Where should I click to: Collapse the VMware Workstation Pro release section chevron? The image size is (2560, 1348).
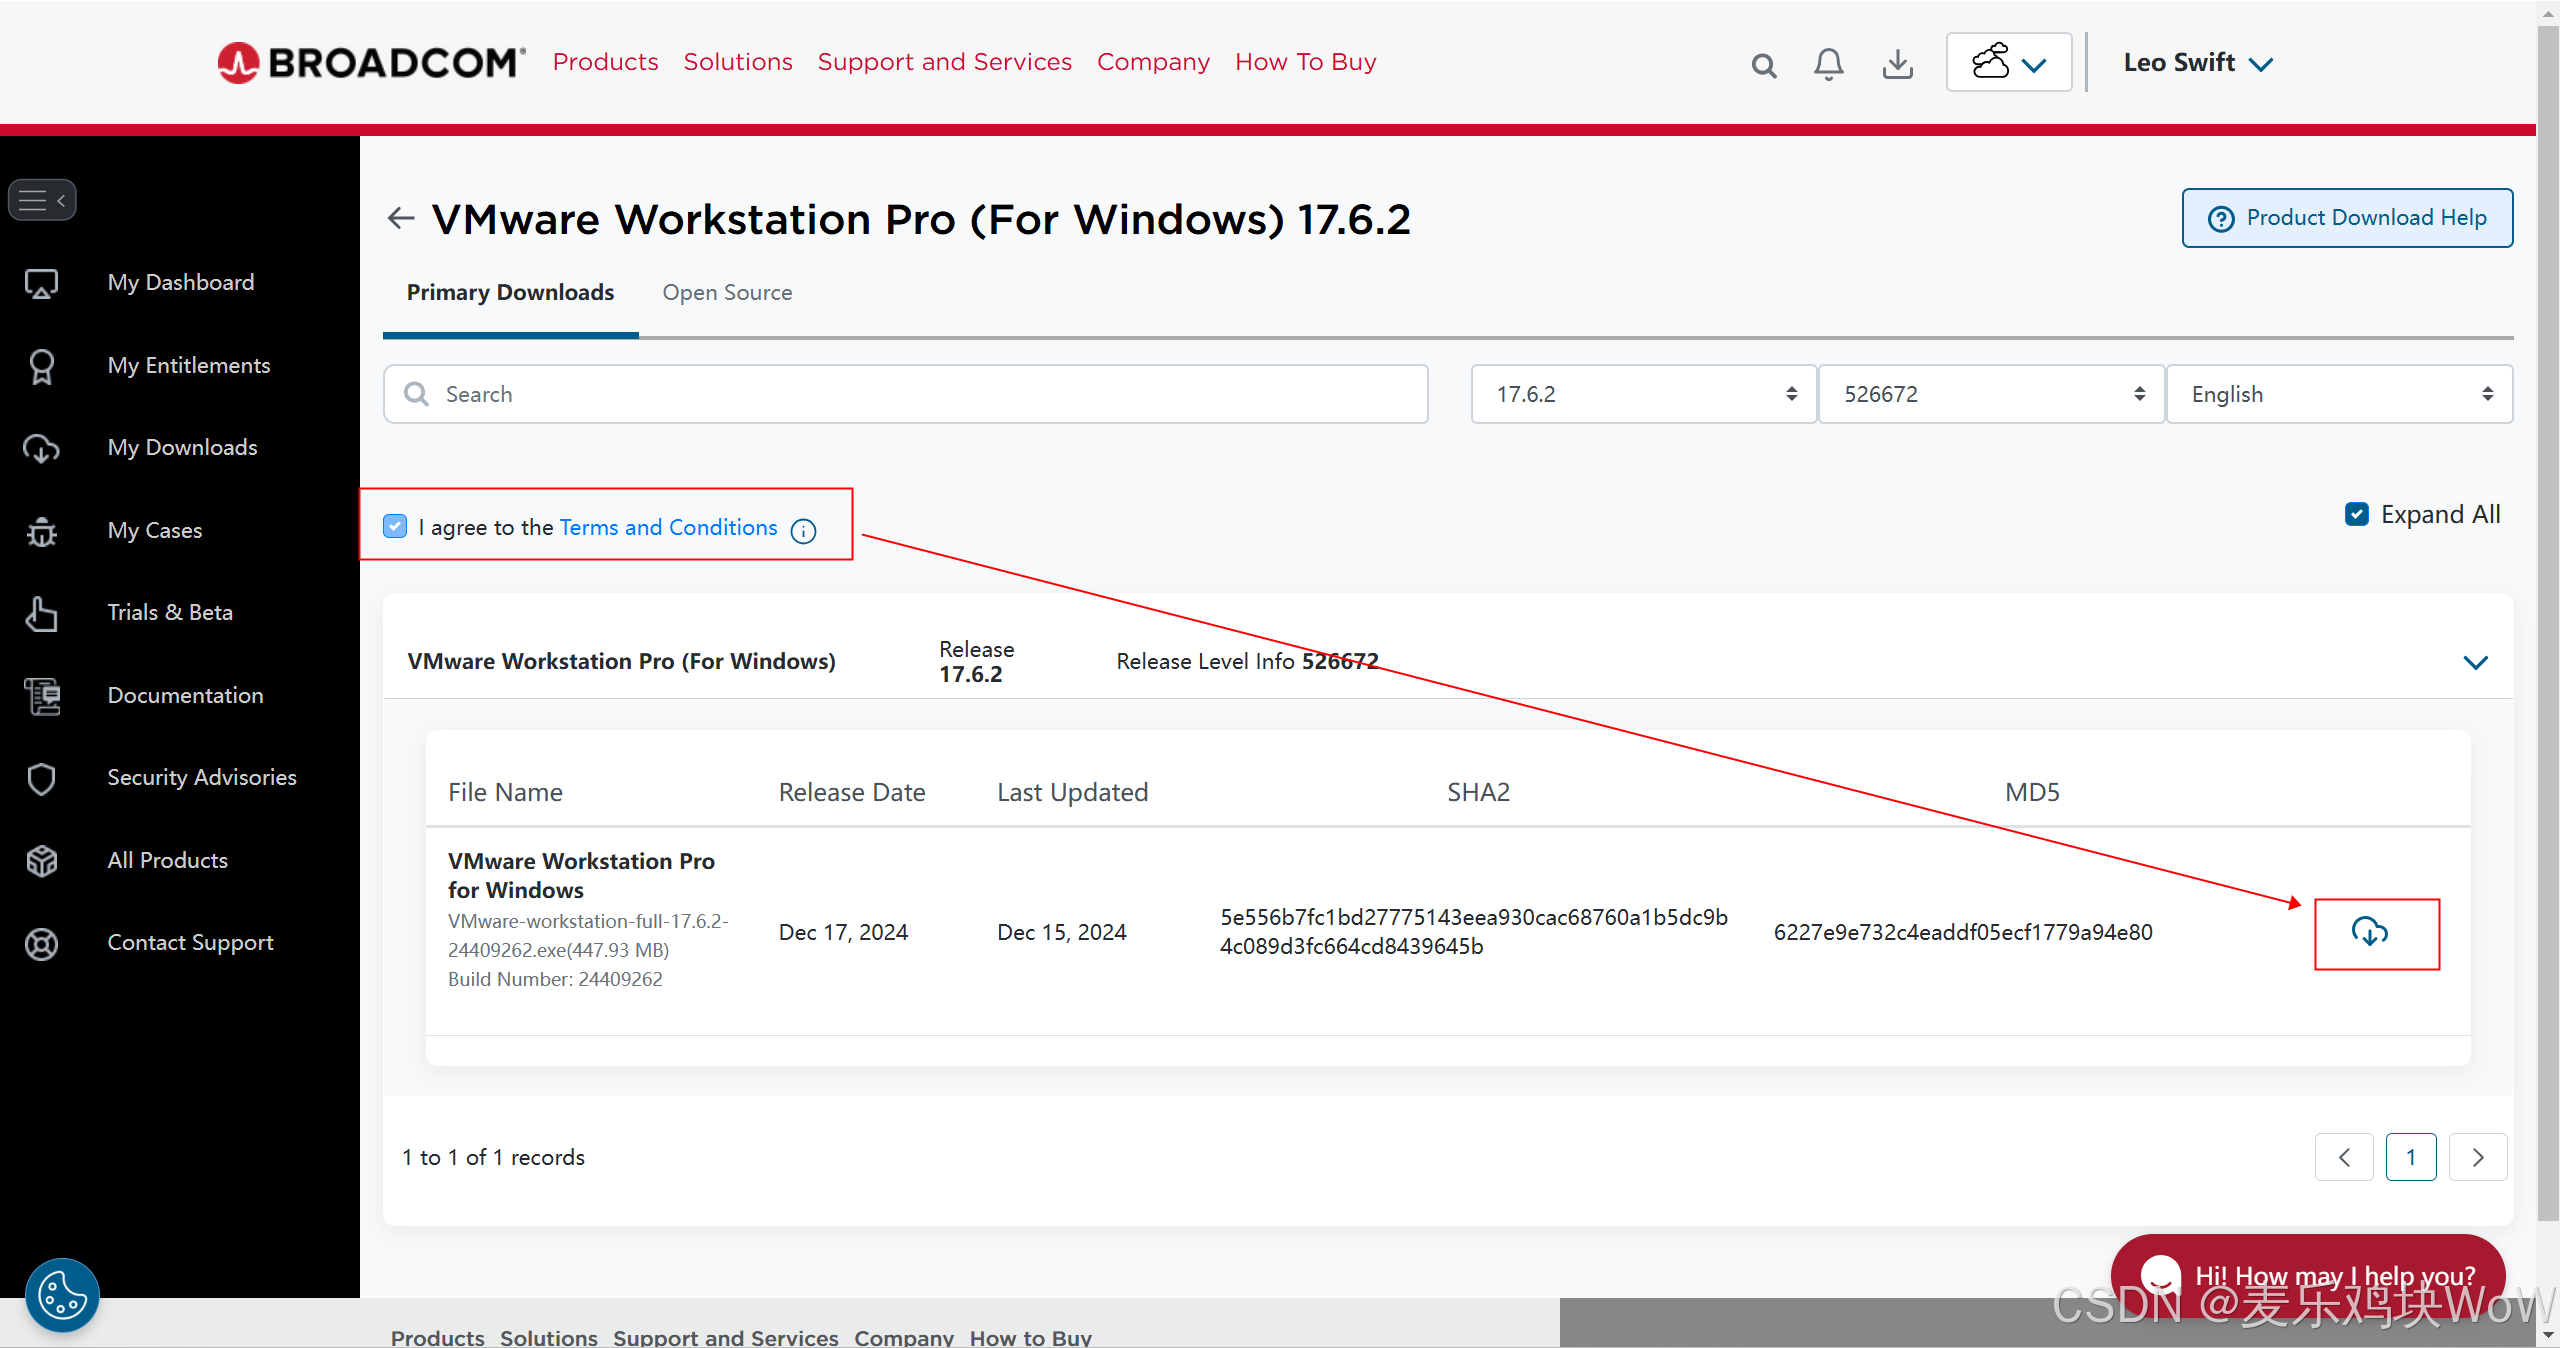[x=2475, y=662]
